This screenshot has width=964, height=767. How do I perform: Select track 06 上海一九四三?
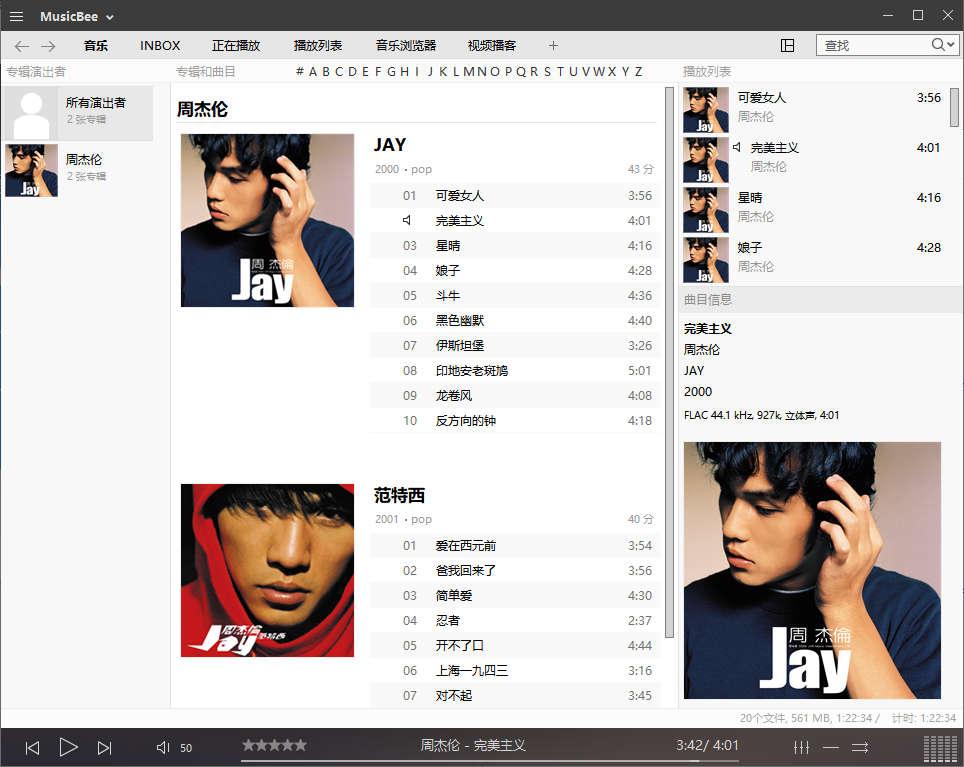click(515, 671)
